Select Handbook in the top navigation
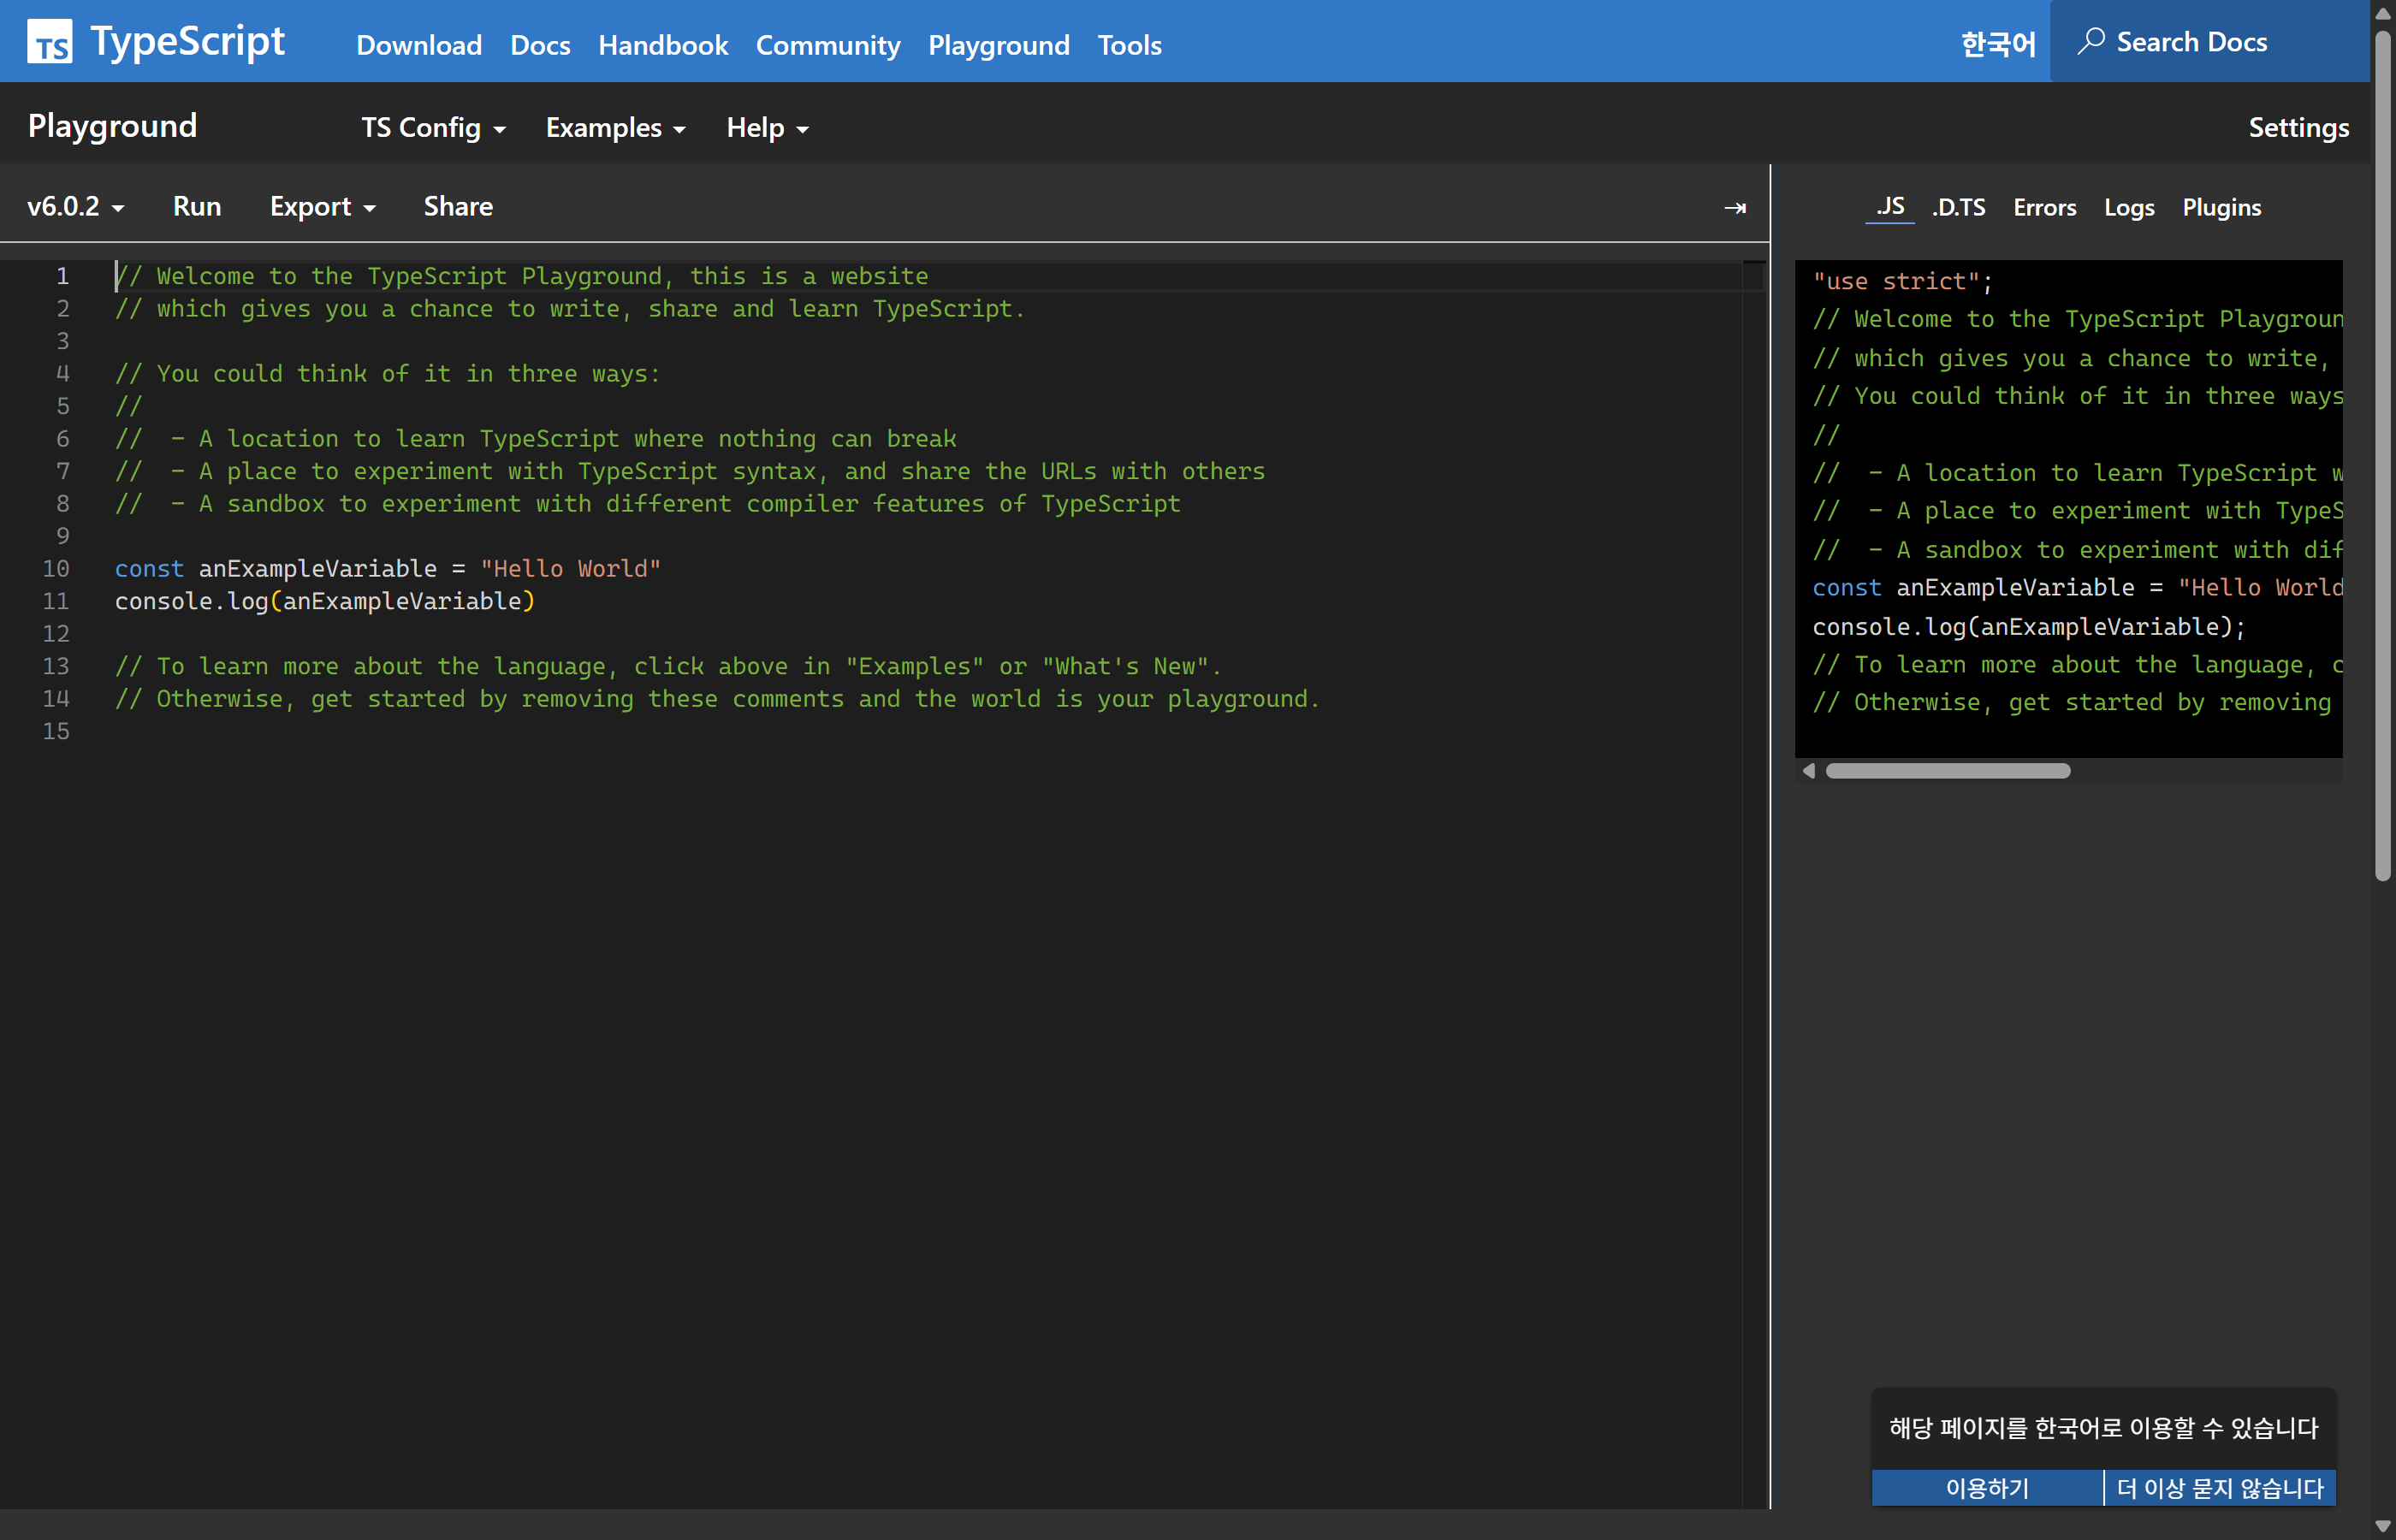2396x1540 pixels. click(x=663, y=45)
